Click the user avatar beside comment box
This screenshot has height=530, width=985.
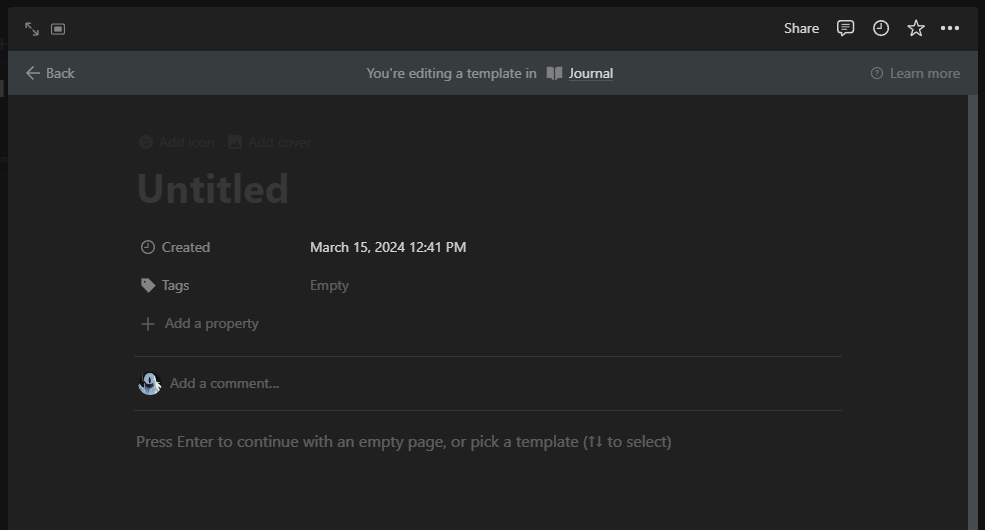pyautogui.click(x=149, y=383)
